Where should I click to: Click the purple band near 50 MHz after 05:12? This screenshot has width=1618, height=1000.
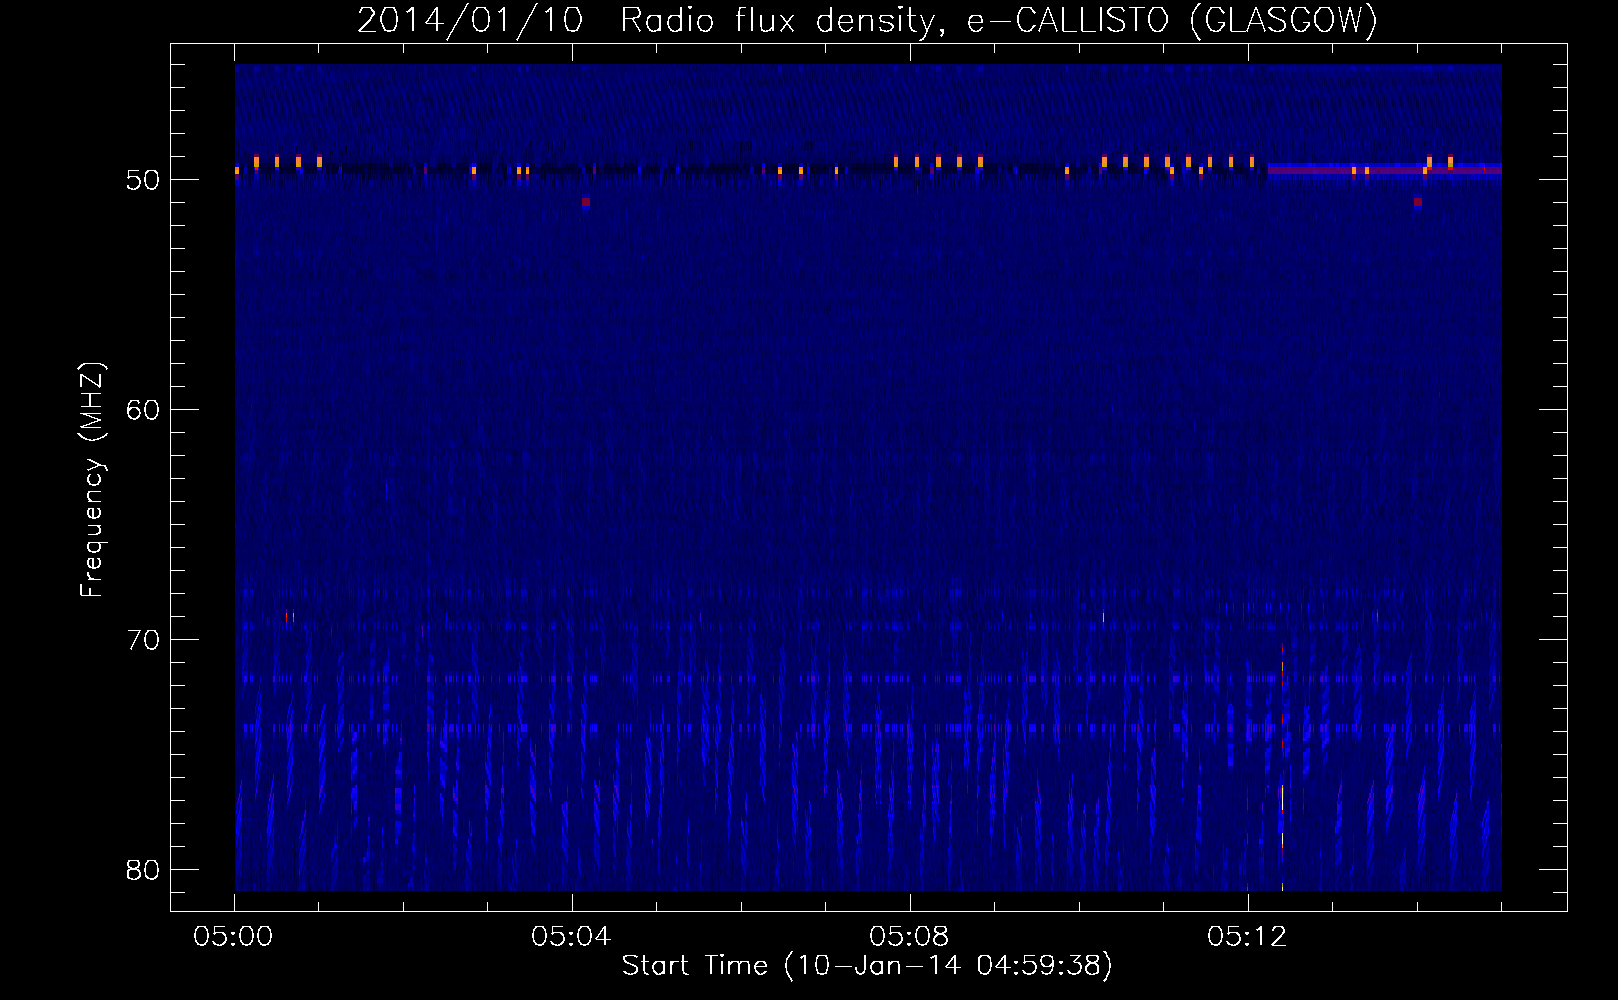click(x=1384, y=170)
